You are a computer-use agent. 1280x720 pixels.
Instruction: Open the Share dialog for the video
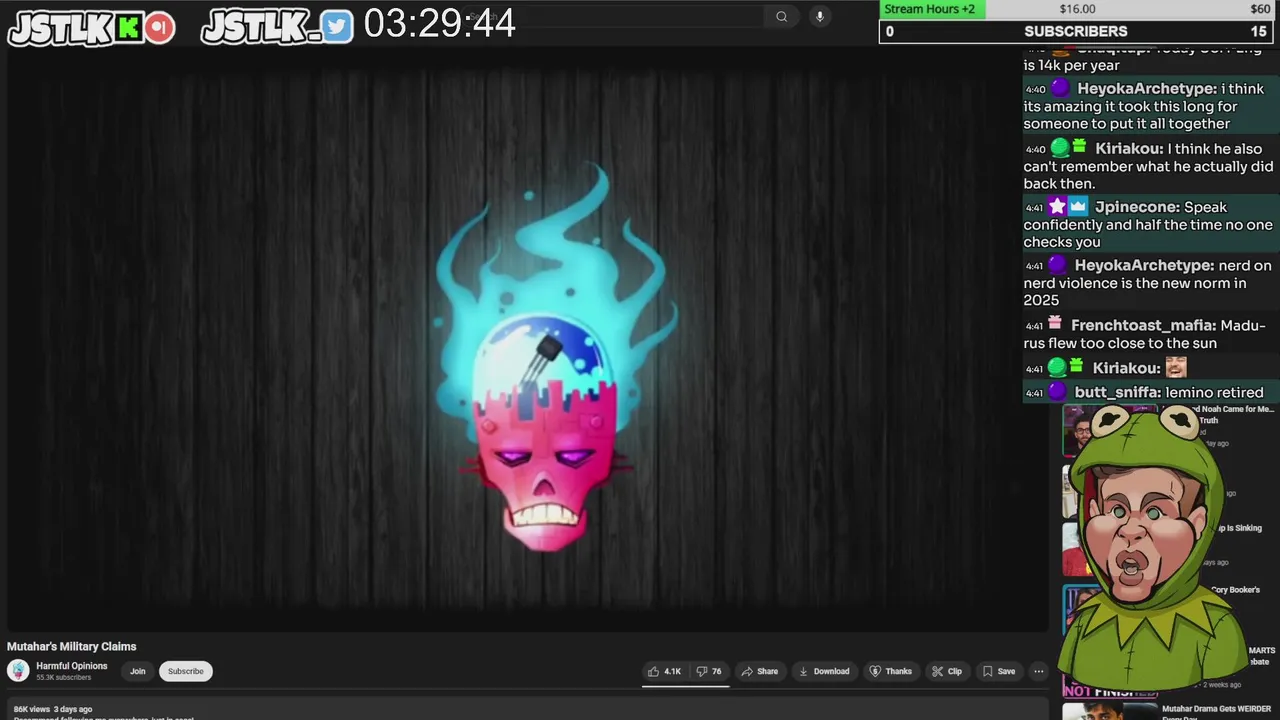point(760,671)
